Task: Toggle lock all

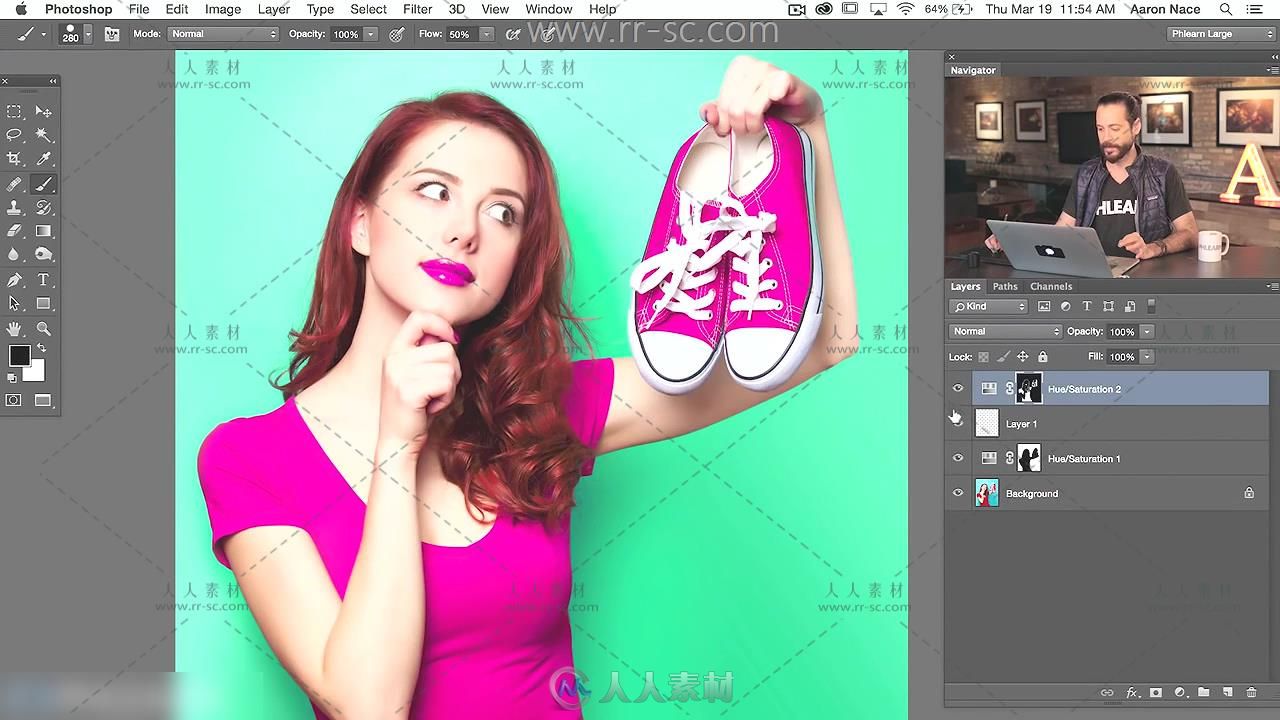Action: (1043, 357)
